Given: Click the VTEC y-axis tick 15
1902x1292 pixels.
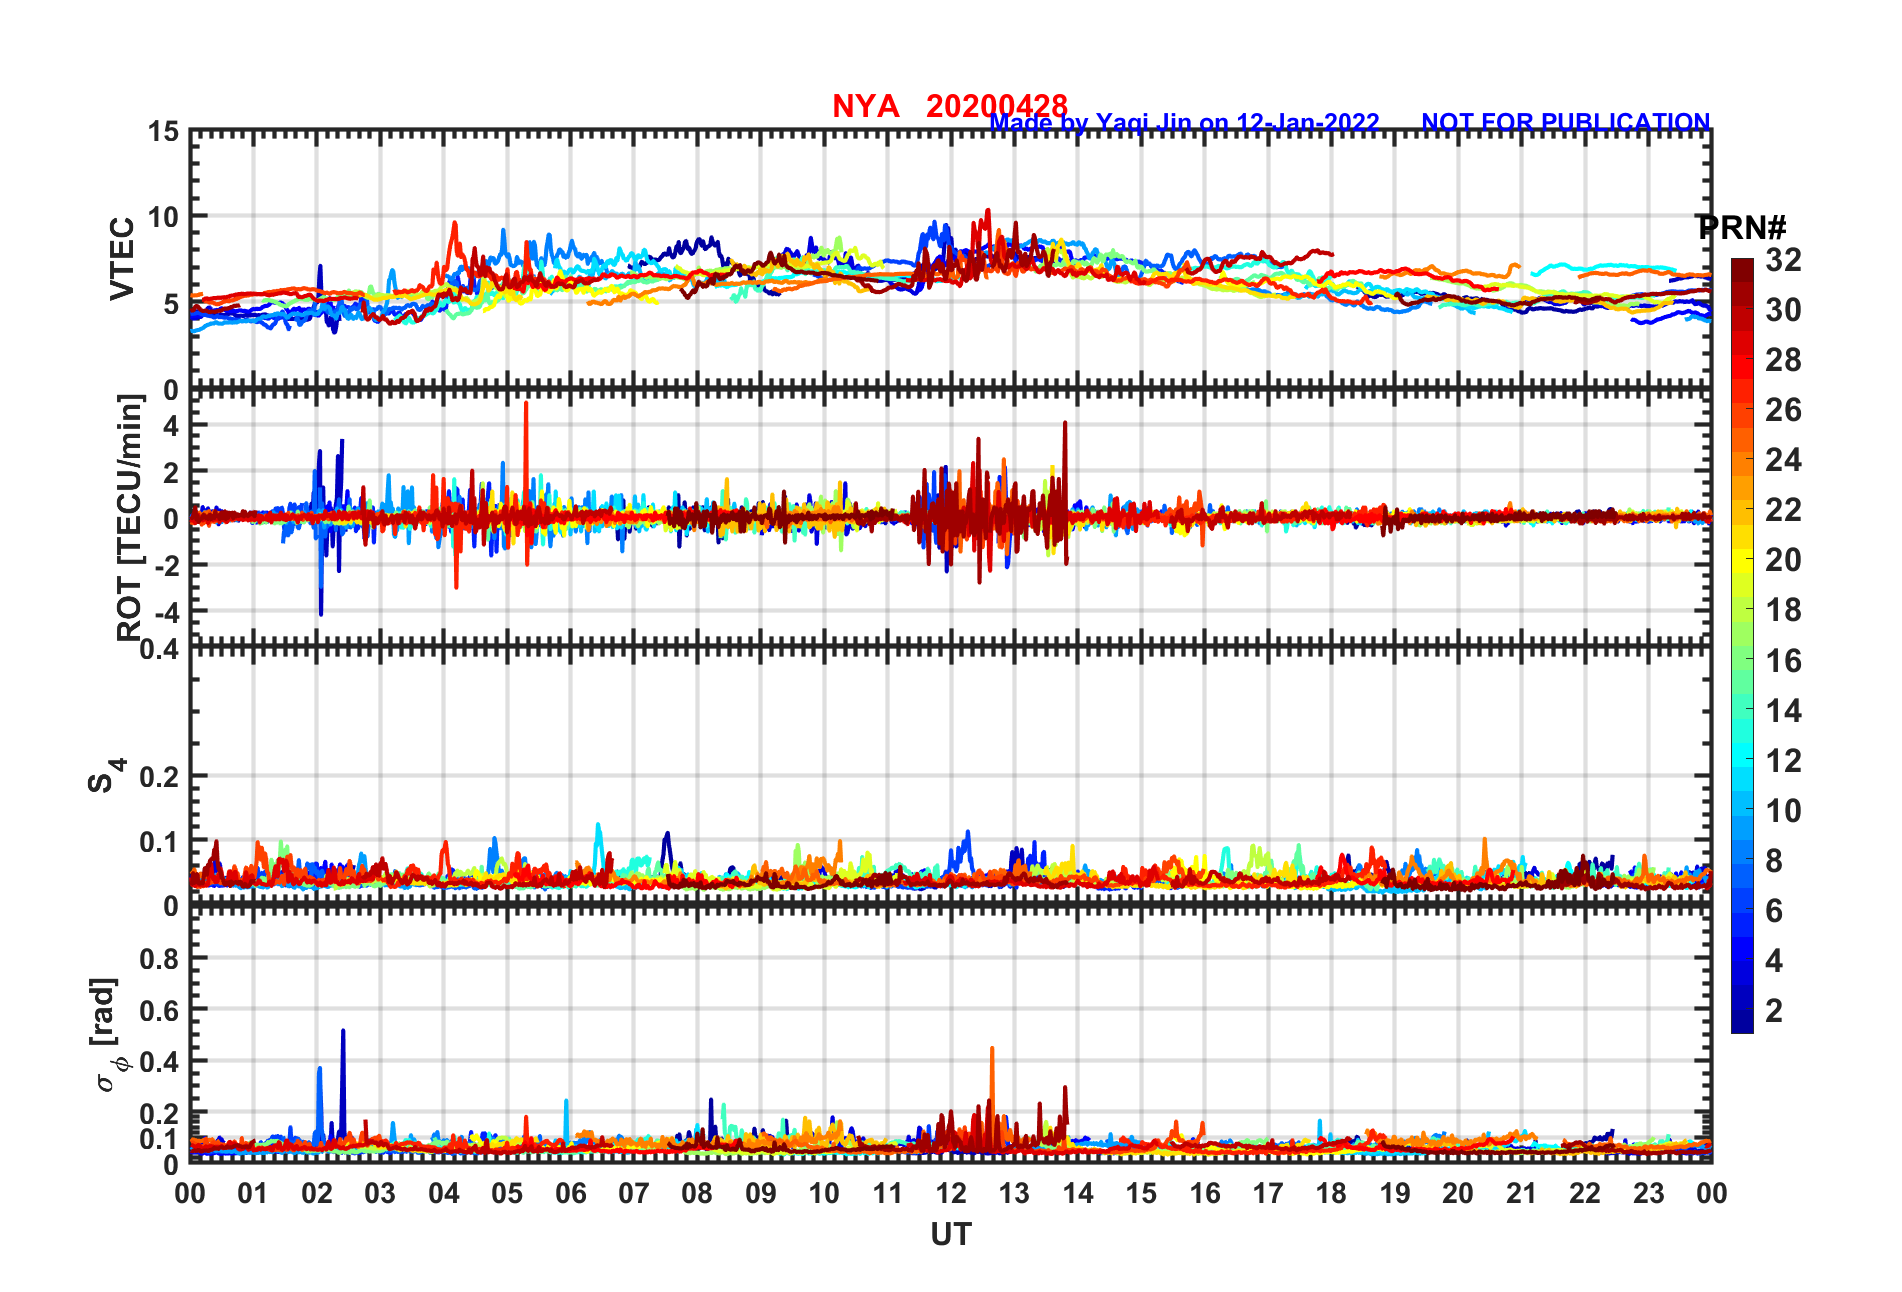Looking at the screenshot, I should (164, 132).
